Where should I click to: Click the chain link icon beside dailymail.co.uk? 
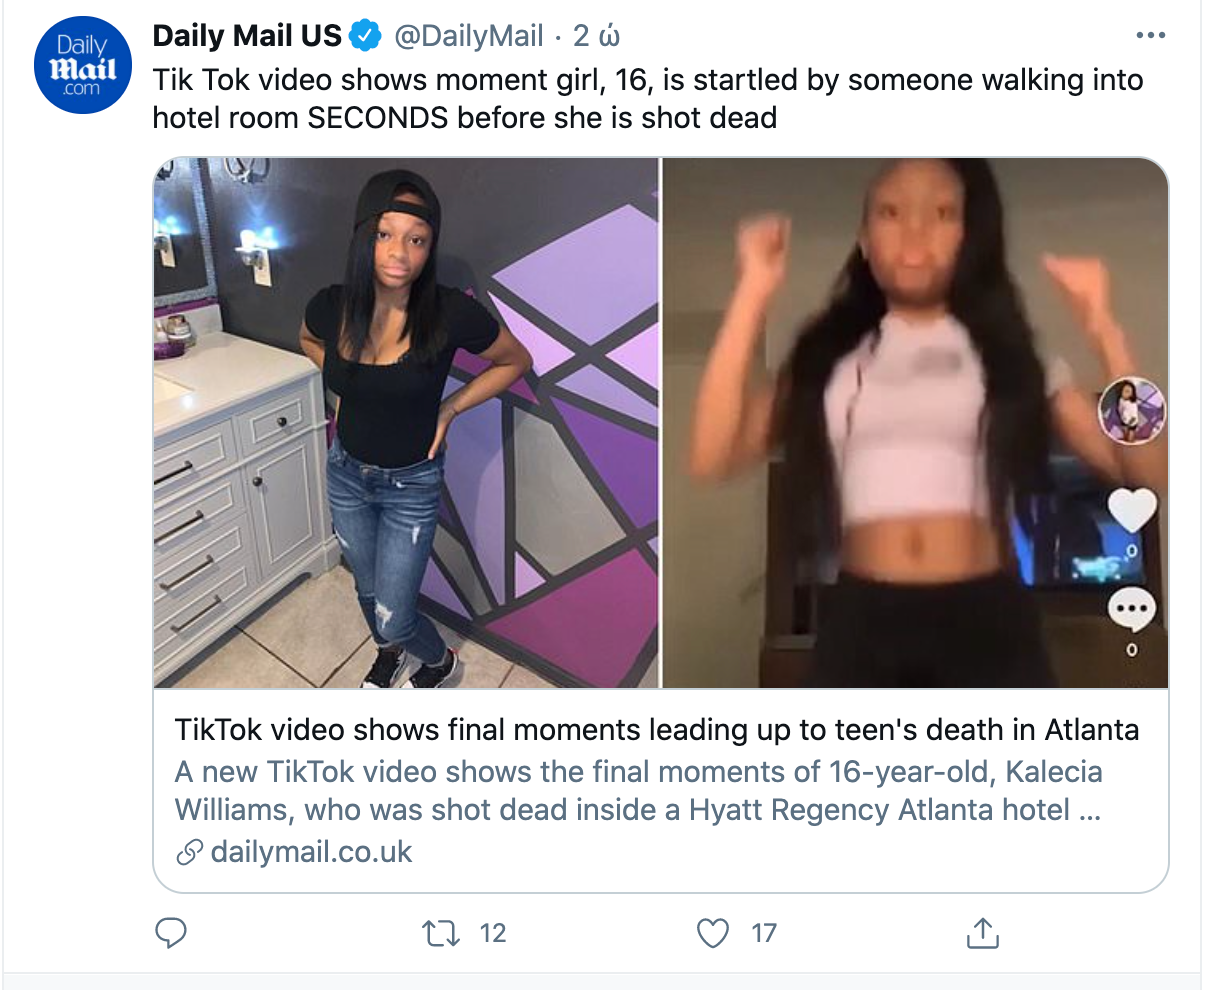click(x=188, y=852)
